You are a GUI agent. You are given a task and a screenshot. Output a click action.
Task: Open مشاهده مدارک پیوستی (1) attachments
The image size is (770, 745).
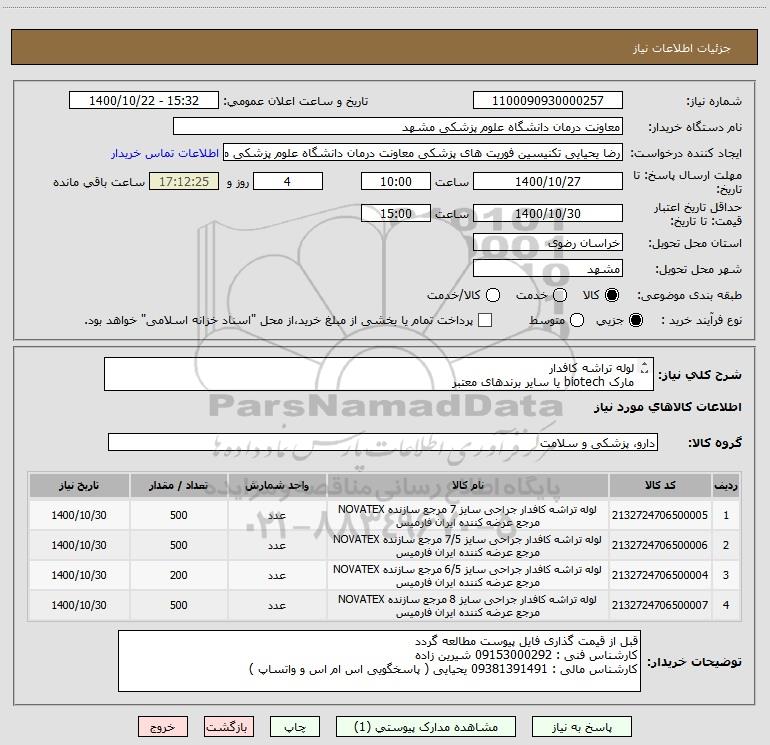click(x=426, y=727)
